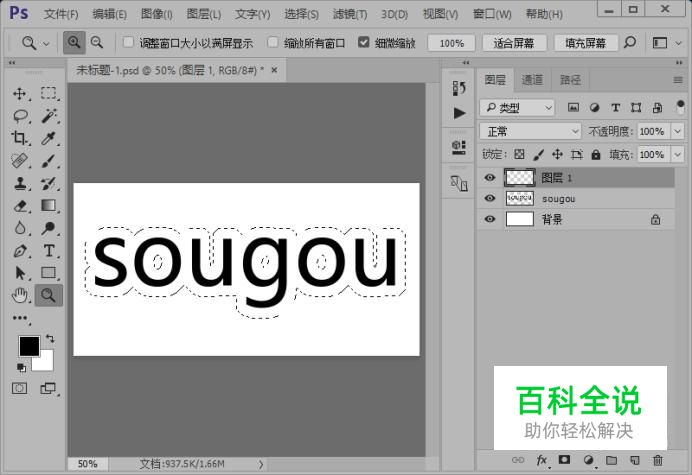Expand the opacity 不透明度 slider arrow

click(677, 131)
